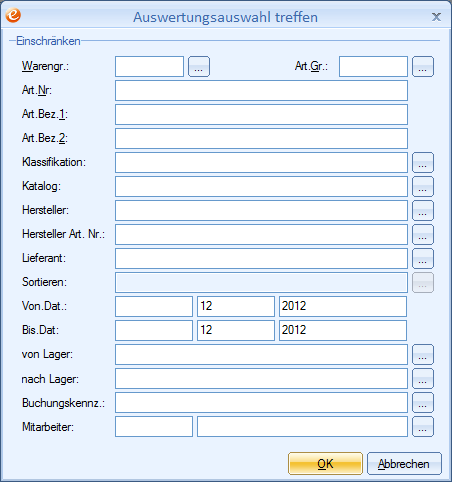Screen dimensions: 452x482
Task: Open Lieferant lookup ellipsis button
Action: click(x=423, y=258)
